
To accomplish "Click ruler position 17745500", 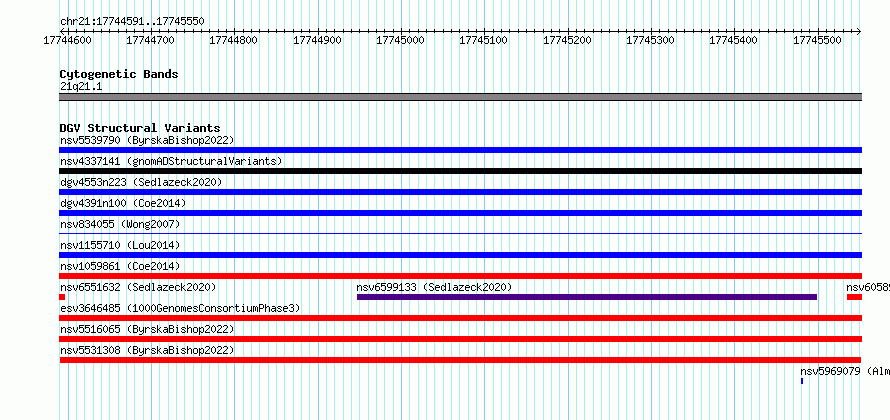I will (x=817, y=40).
